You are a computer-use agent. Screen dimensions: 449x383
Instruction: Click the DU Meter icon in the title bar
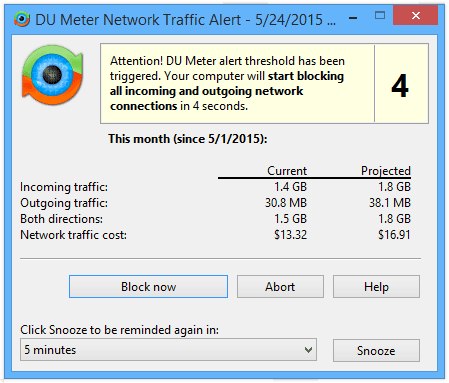tap(22, 19)
